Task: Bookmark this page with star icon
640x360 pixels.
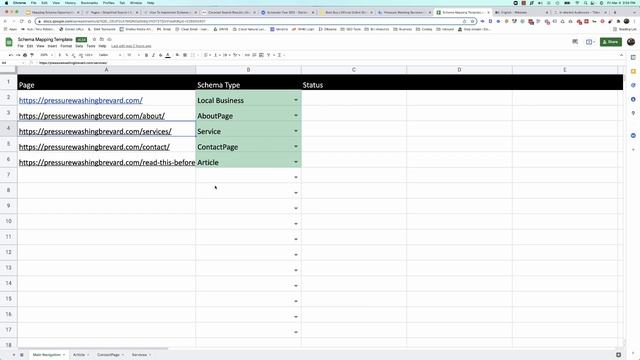Action: pyautogui.click(x=472, y=21)
